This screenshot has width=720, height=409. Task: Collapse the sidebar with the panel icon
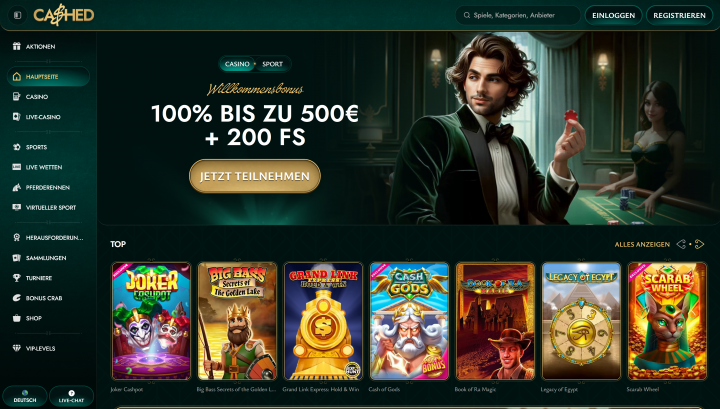17,15
